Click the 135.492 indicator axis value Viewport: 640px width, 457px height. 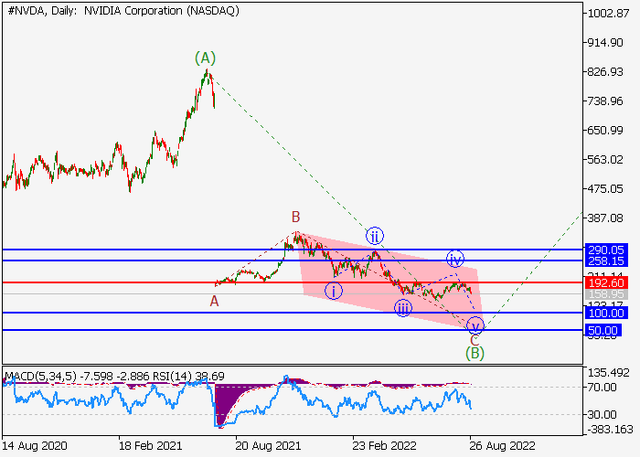(608, 373)
